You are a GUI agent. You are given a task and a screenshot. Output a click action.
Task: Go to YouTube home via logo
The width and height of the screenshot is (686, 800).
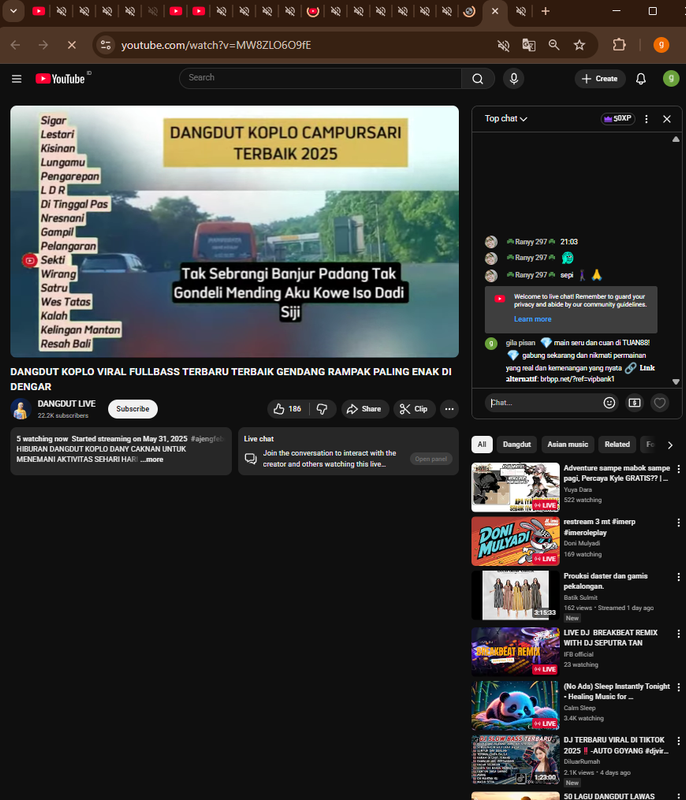point(60,79)
